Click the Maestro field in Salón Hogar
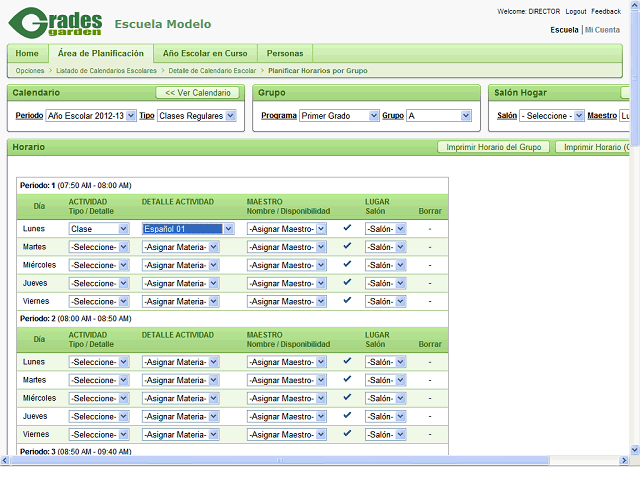This screenshot has height=480, width=640. click(624, 116)
